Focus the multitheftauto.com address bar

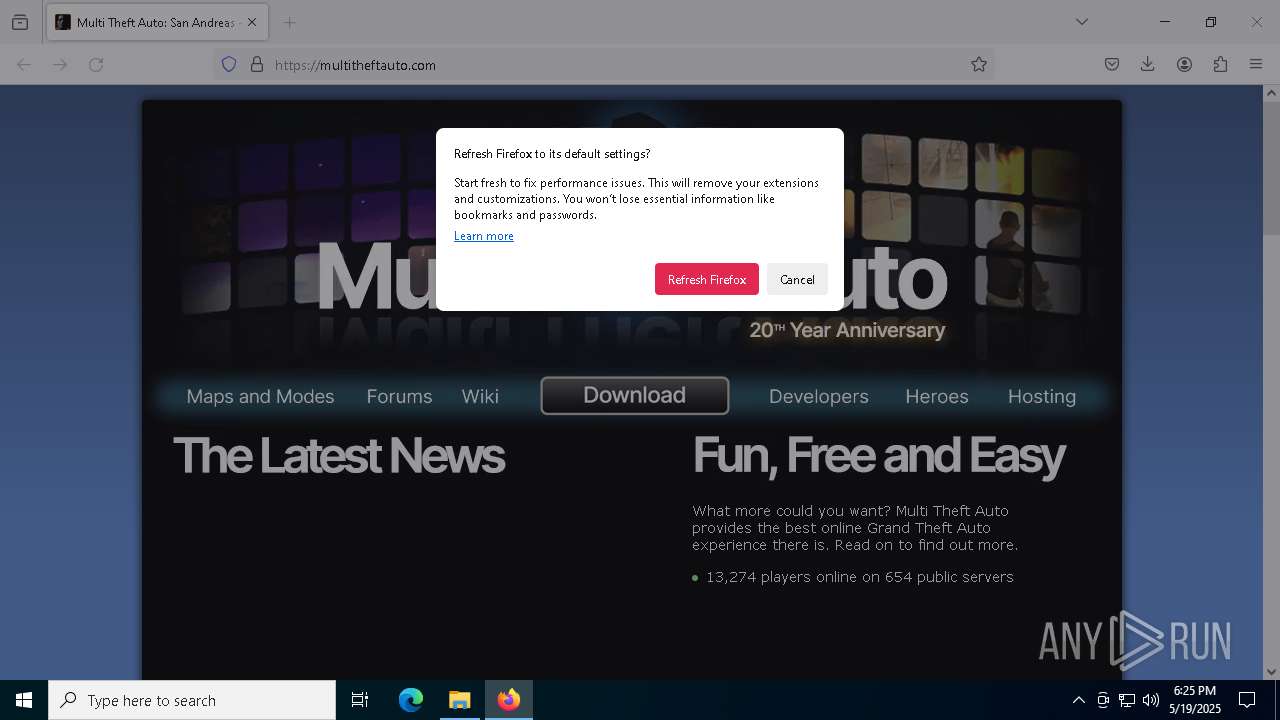(605, 64)
